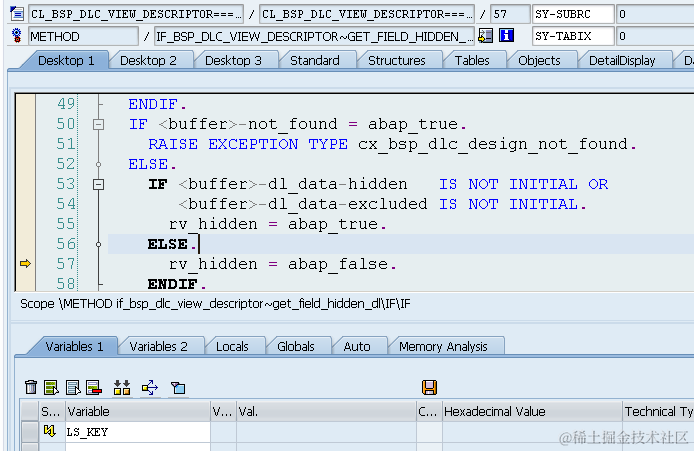Screen dimensions: 694x451
Task: Click 'rv_hidden = abap_false.' on line 57
Action: (282, 264)
